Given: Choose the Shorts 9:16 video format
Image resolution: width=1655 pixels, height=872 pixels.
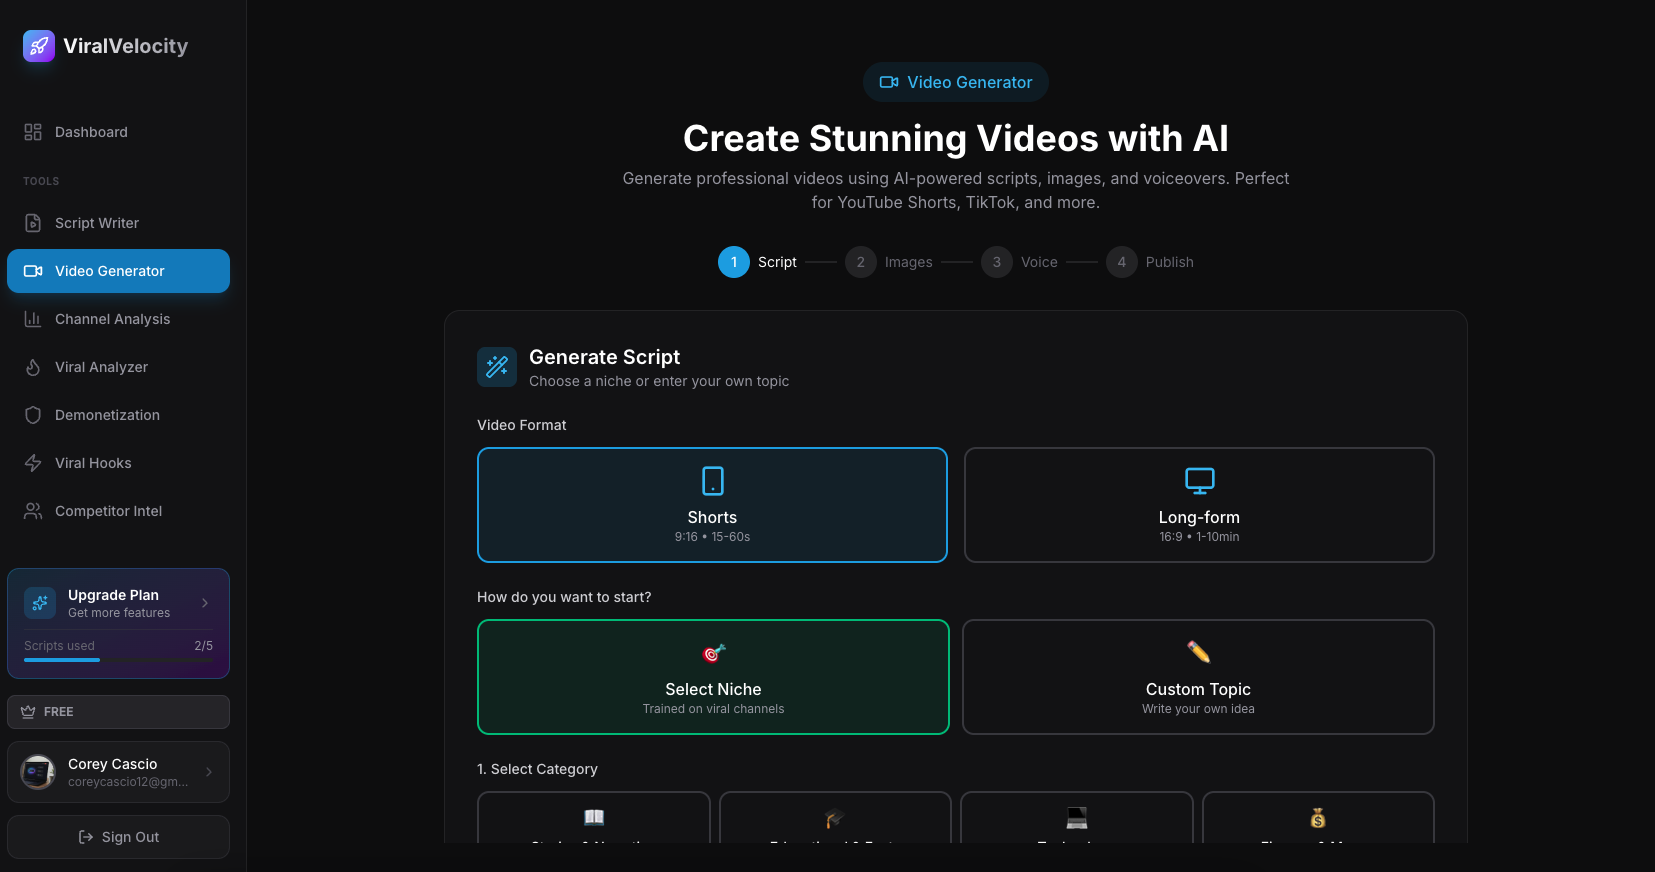Looking at the screenshot, I should pyautogui.click(x=712, y=505).
